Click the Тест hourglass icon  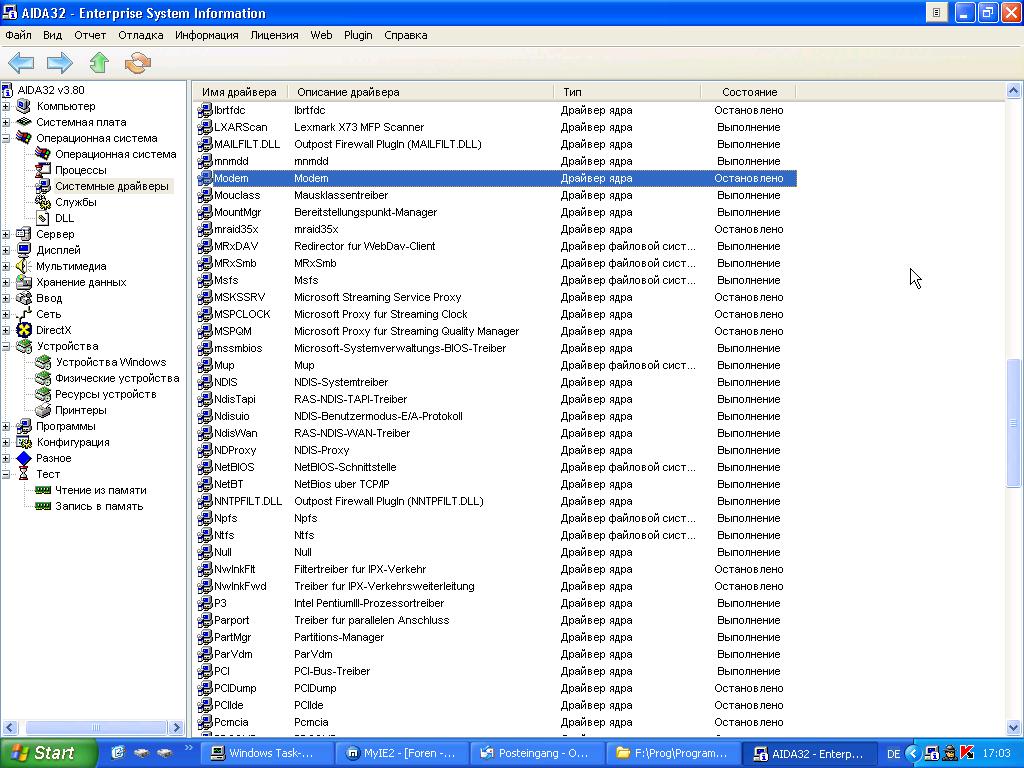[24, 474]
